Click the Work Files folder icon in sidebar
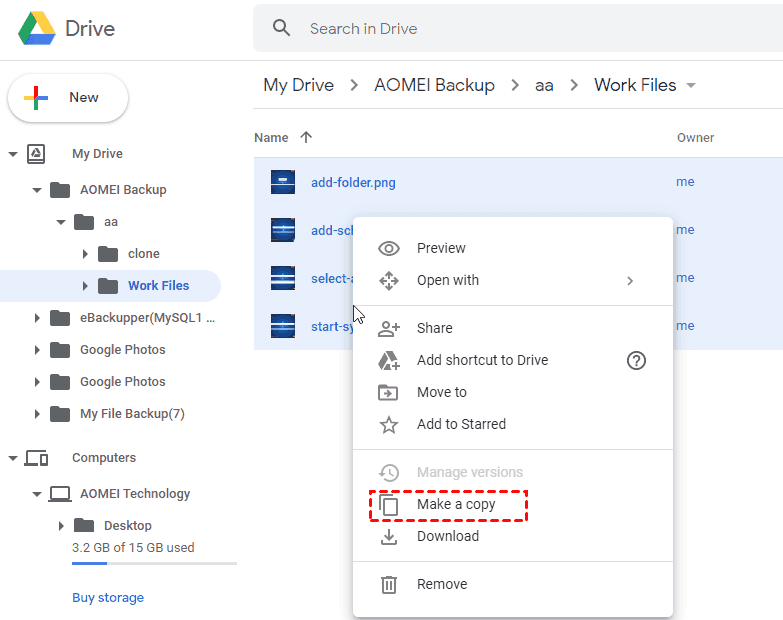 point(108,286)
